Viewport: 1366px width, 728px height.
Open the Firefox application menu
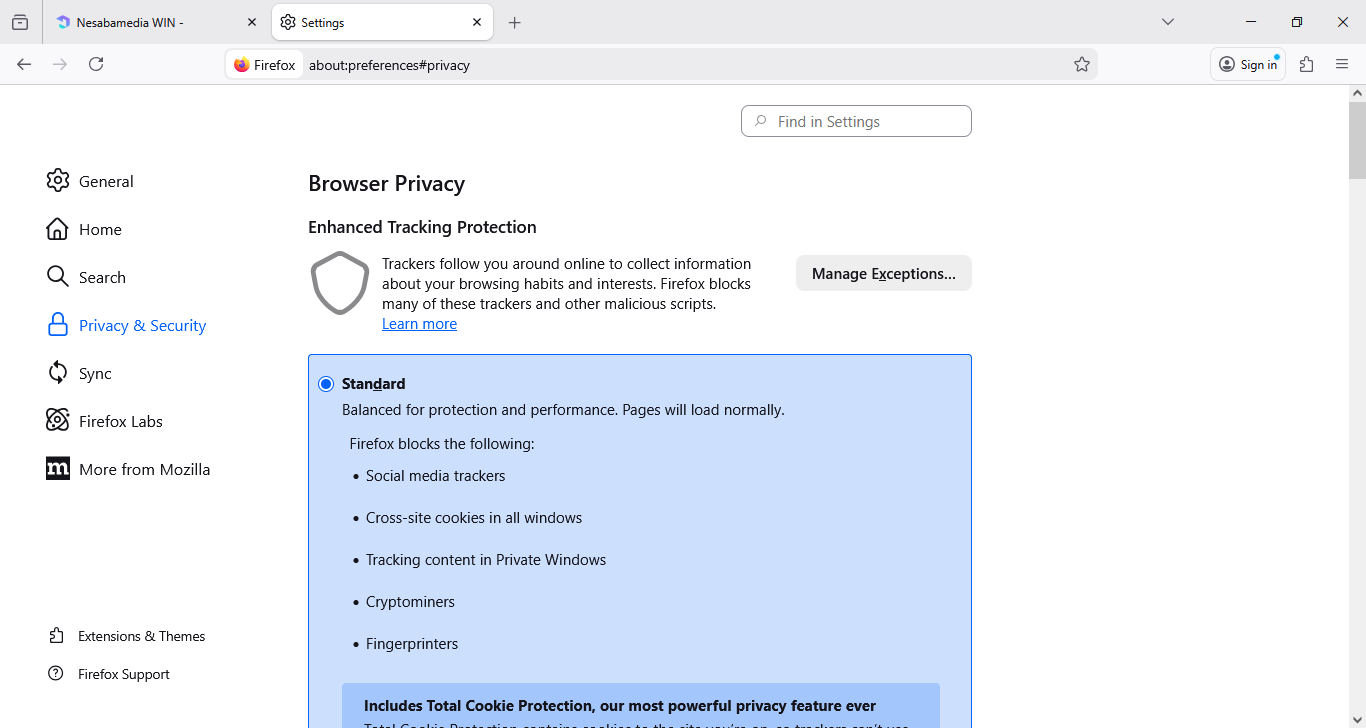[x=1342, y=64]
